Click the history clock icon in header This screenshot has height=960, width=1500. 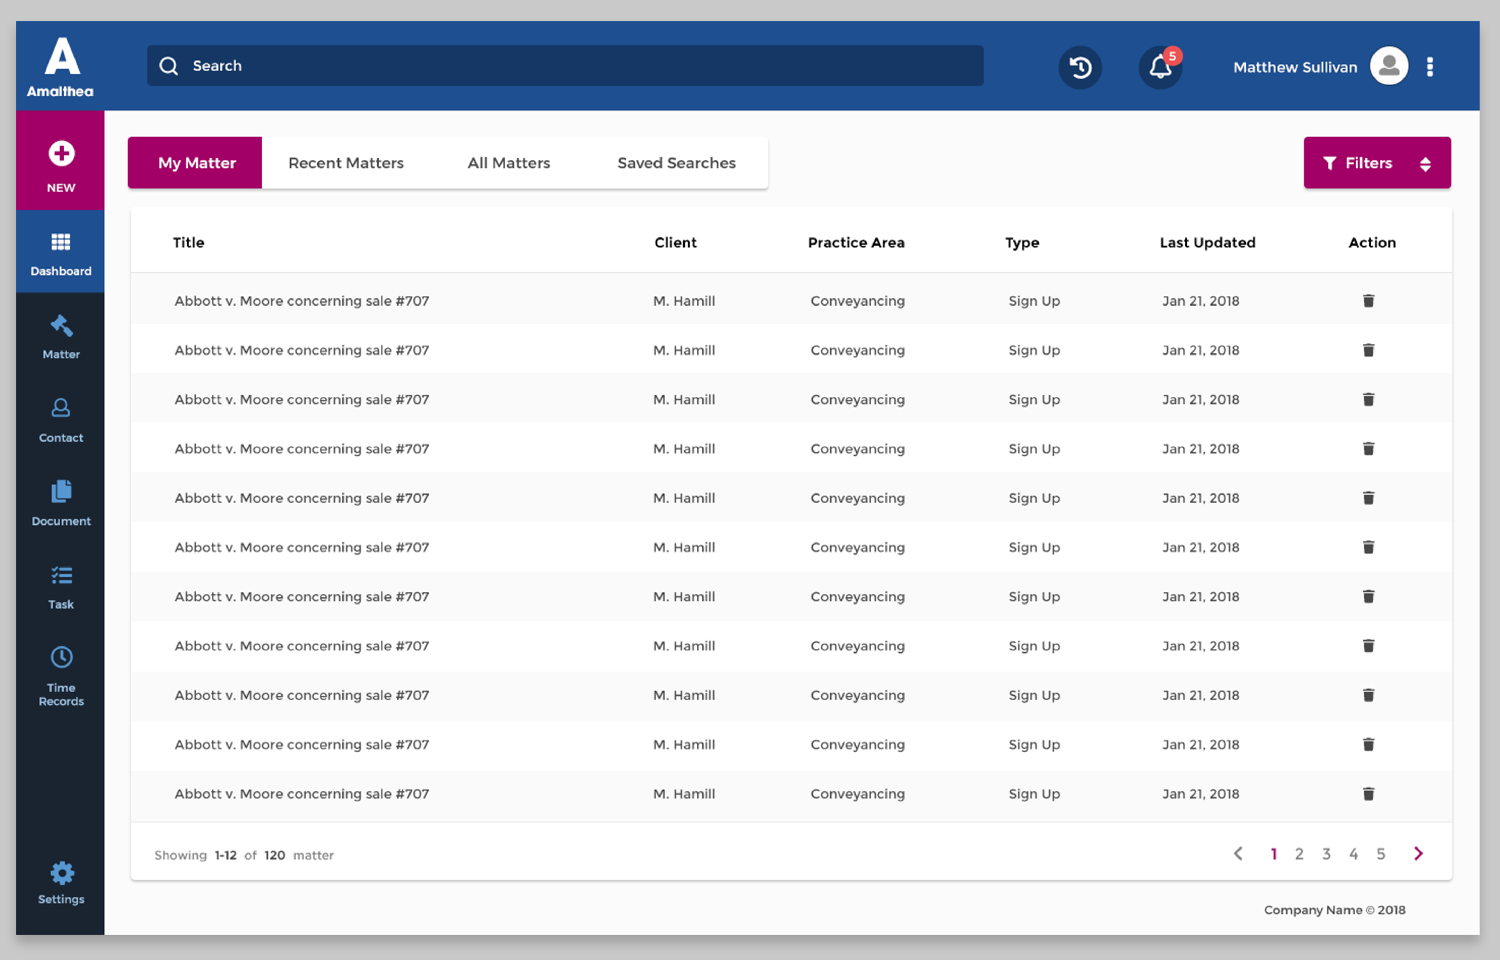[x=1080, y=67]
